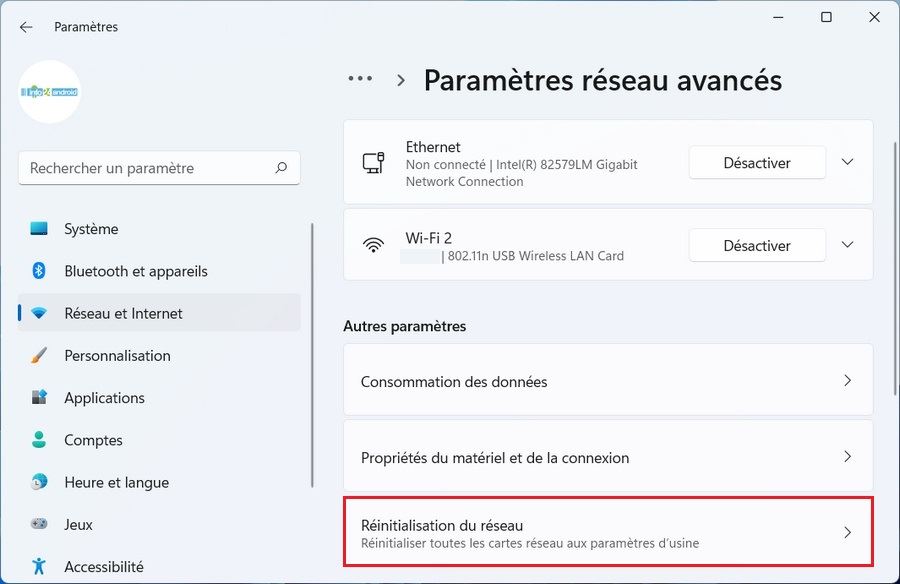Click the Heure et langue globe icon

pos(39,482)
